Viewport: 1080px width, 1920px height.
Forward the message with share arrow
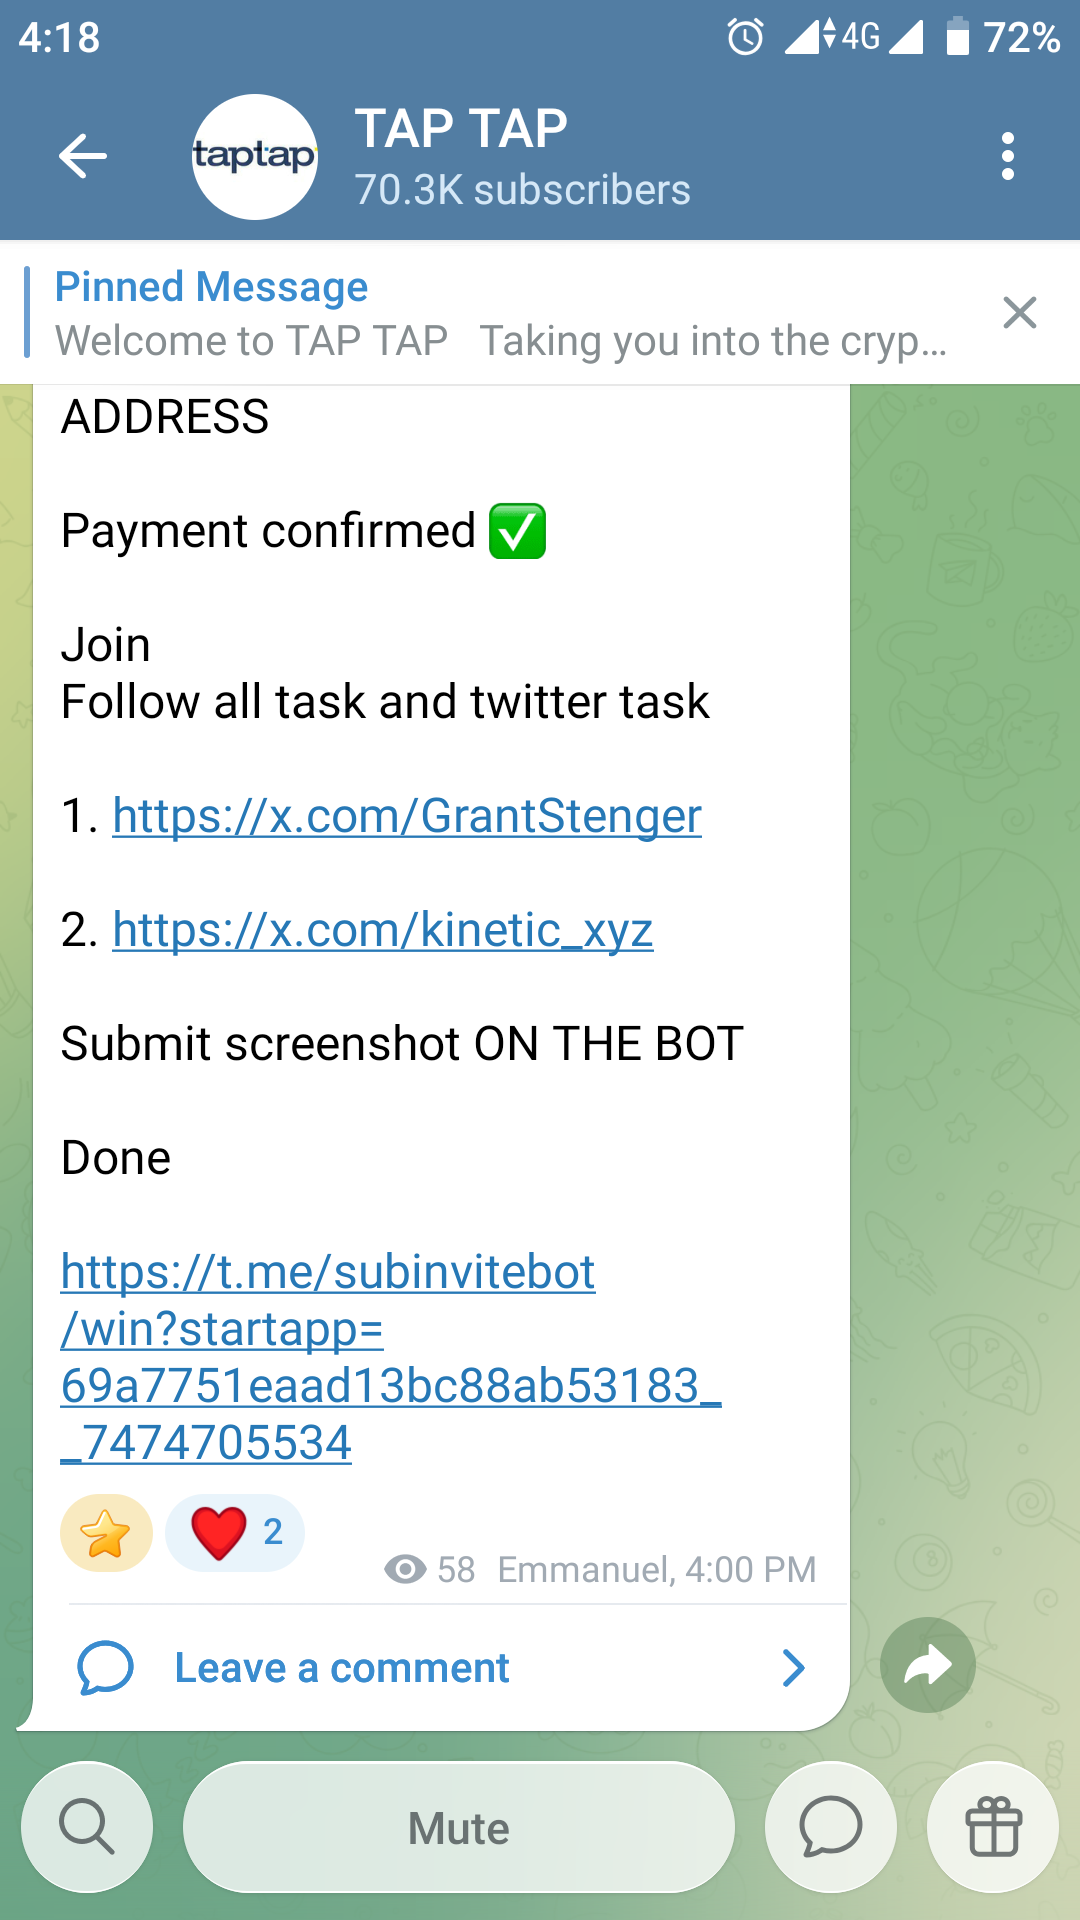coord(928,1665)
